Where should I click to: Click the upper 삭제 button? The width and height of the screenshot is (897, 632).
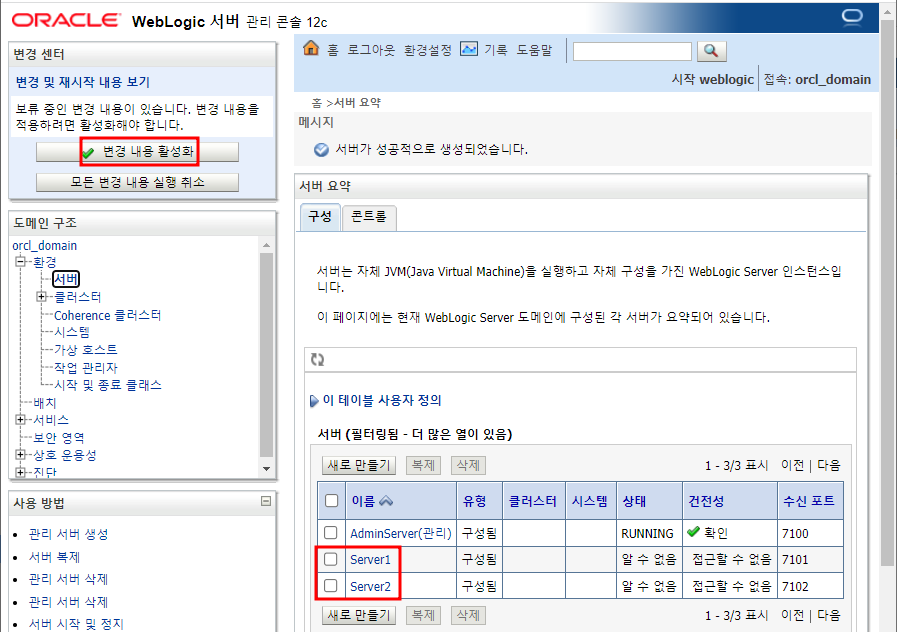pos(469,465)
